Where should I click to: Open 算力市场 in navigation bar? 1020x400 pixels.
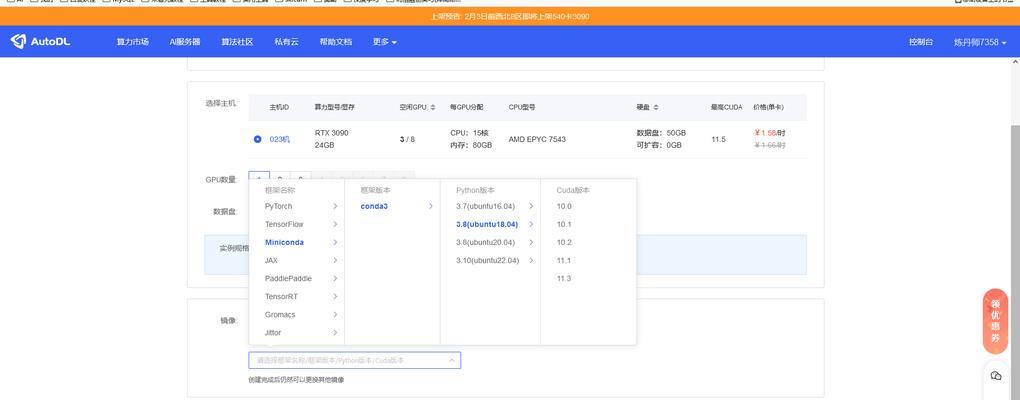[133, 42]
